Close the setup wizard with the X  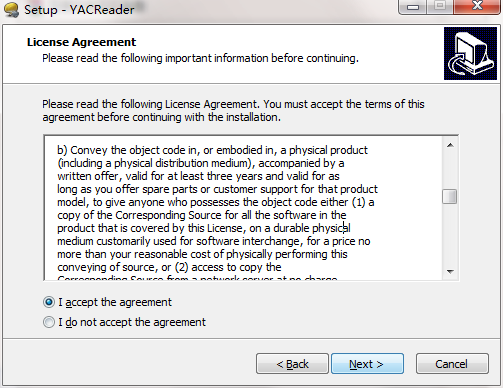pyautogui.click(x=477, y=7)
